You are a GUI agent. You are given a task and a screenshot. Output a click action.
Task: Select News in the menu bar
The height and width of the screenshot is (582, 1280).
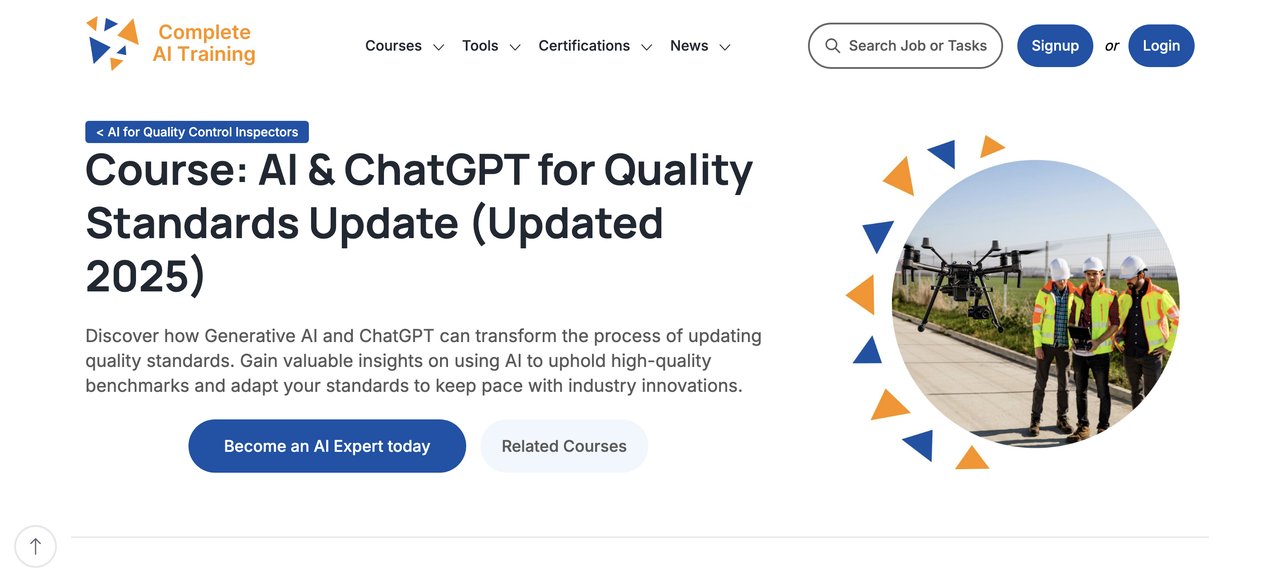[x=688, y=45]
